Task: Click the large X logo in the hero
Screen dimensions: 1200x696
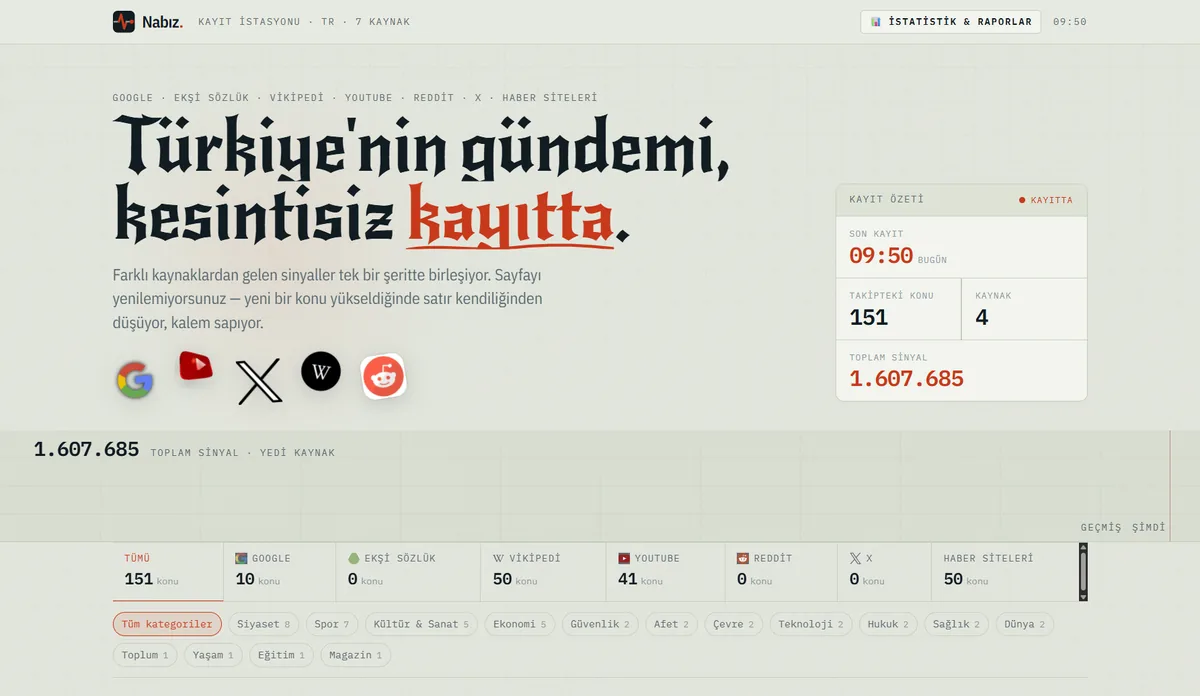Action: click(259, 382)
